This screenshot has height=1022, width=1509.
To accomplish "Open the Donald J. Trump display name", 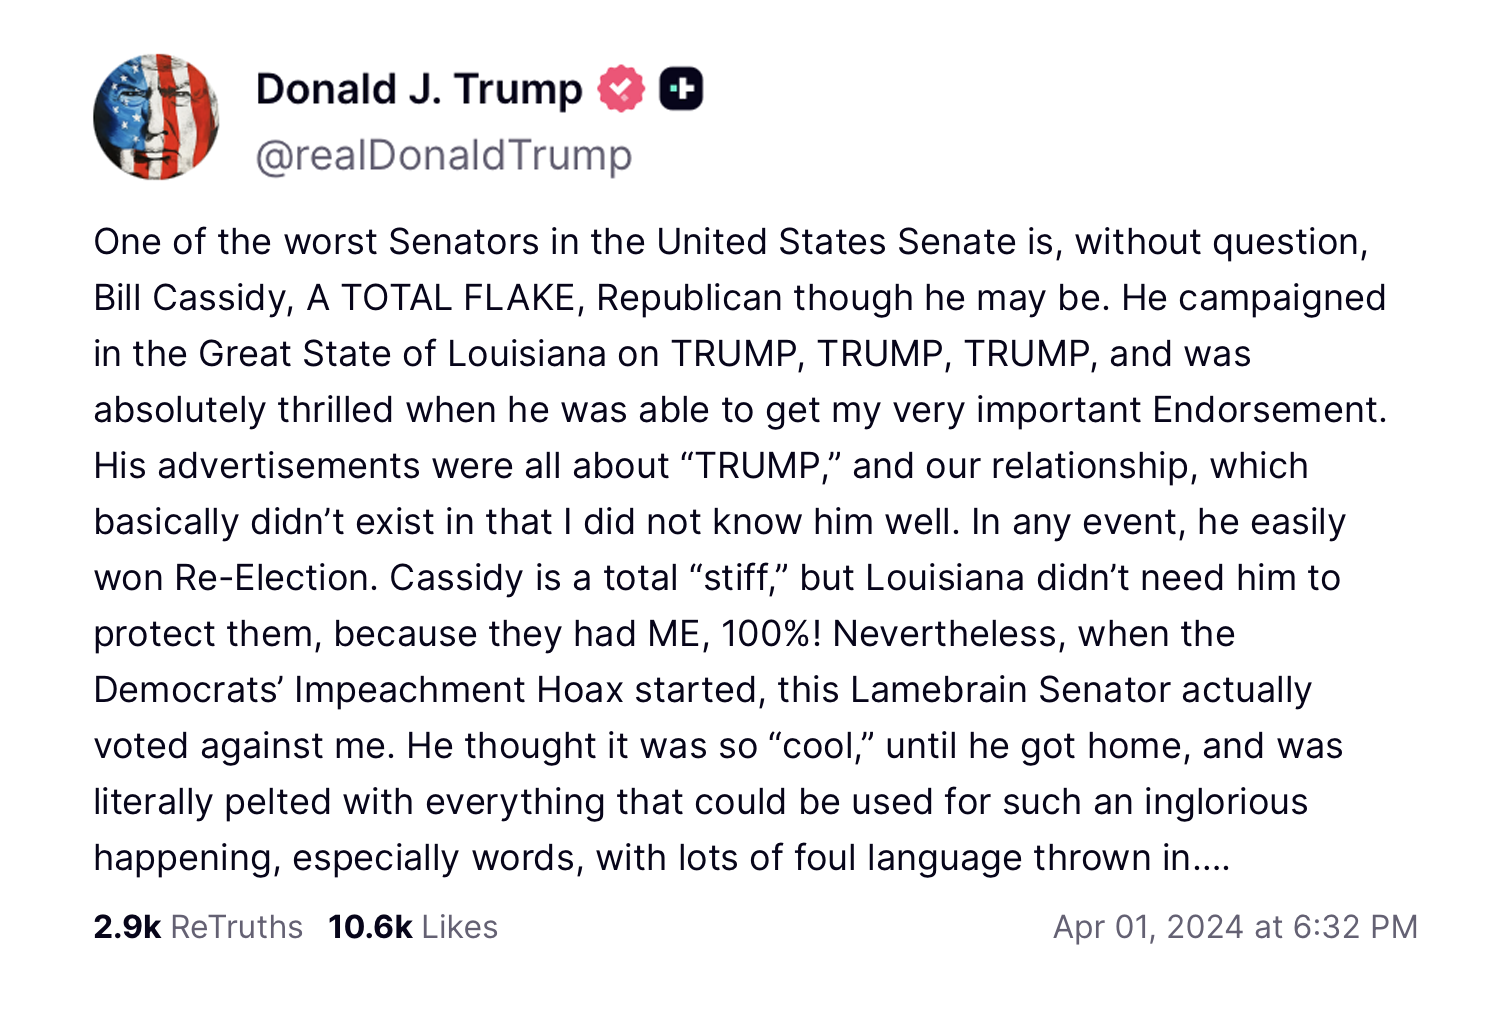I will pyautogui.click(x=419, y=89).
